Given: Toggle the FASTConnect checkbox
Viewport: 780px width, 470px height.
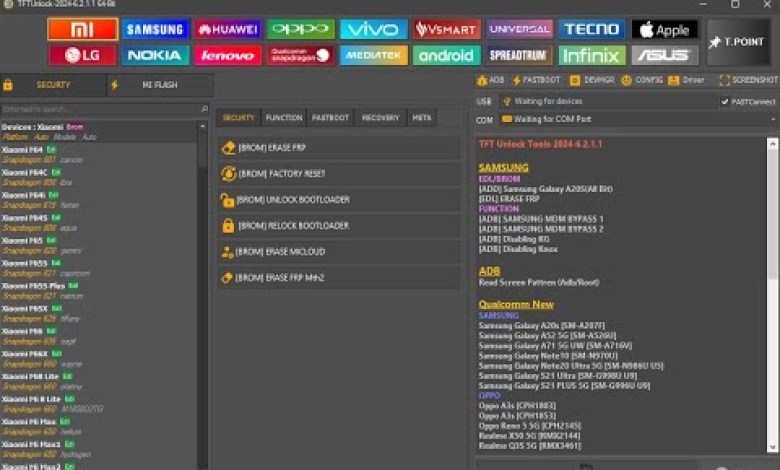Looking at the screenshot, I should (725, 101).
